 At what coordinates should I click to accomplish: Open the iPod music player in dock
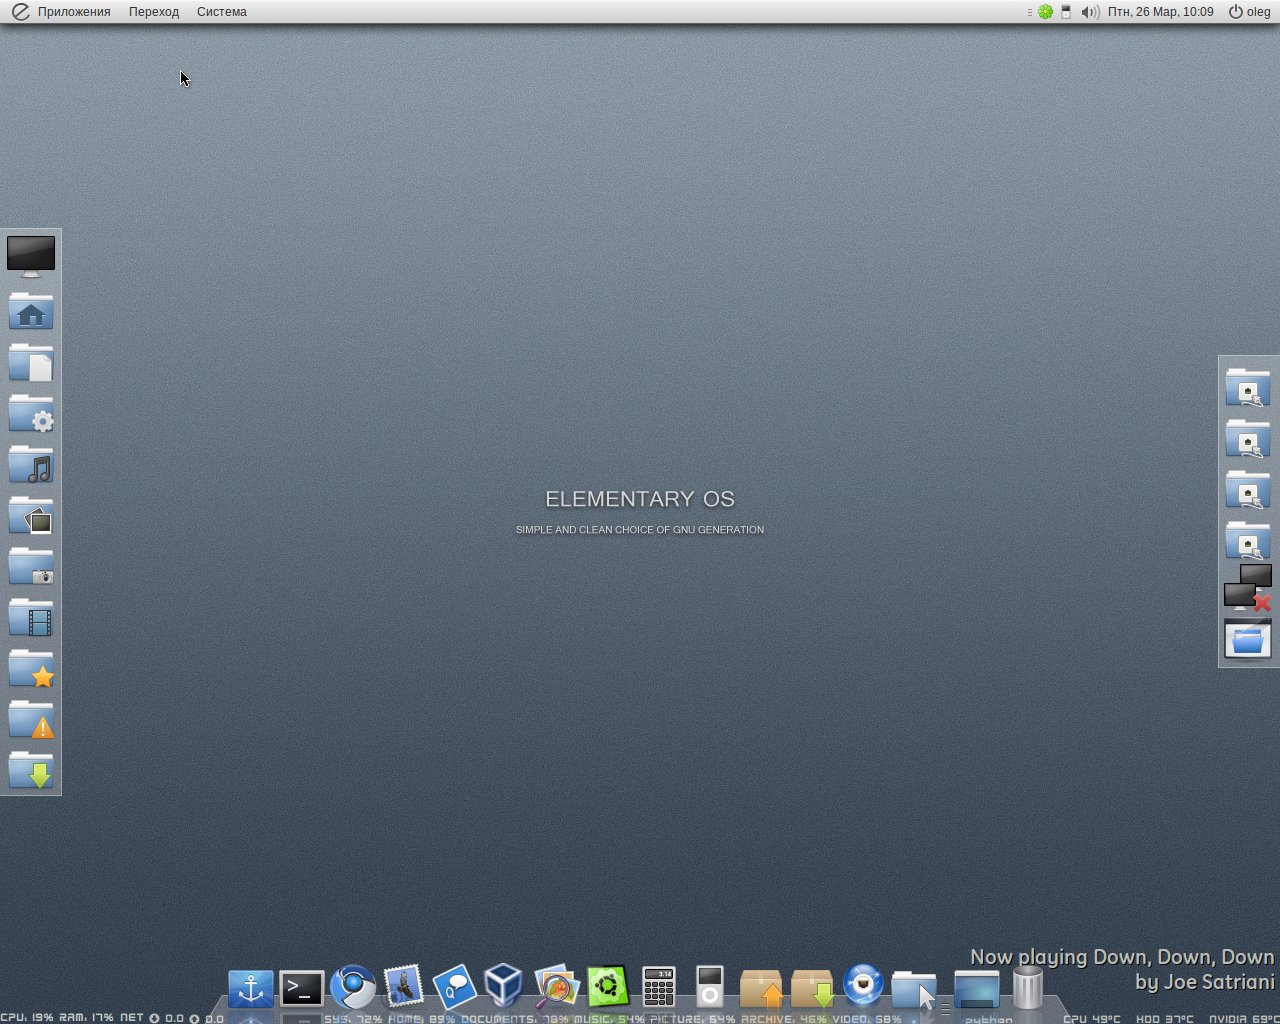pos(710,987)
